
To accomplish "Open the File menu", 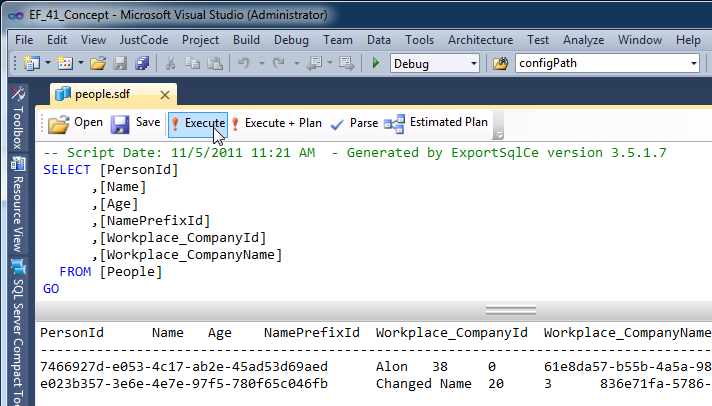I will (24, 40).
